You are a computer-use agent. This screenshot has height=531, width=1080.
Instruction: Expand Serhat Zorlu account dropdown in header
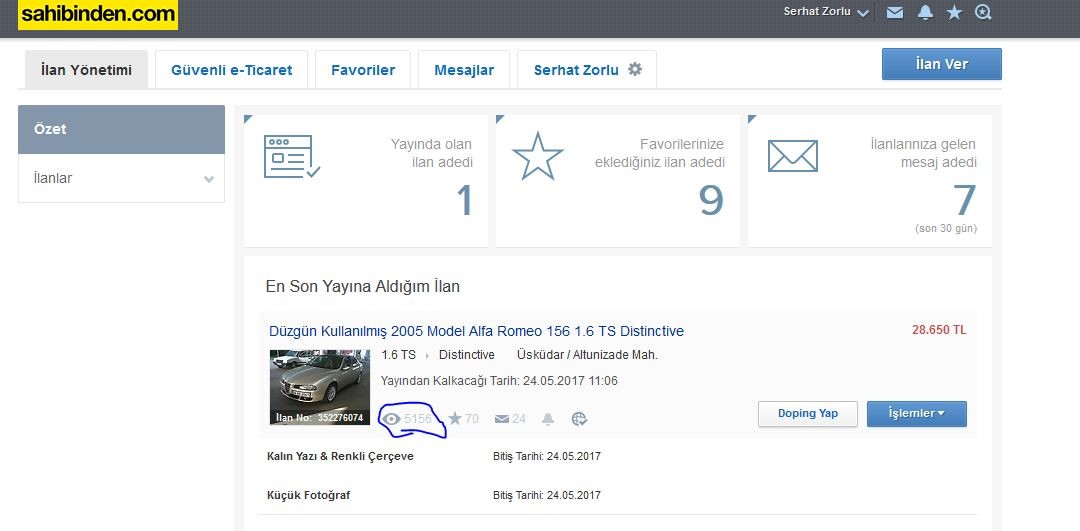(x=826, y=13)
